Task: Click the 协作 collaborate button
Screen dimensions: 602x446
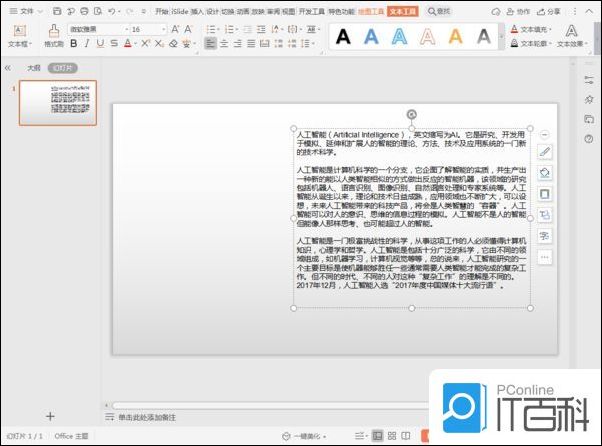Action: pyautogui.click(x=518, y=12)
